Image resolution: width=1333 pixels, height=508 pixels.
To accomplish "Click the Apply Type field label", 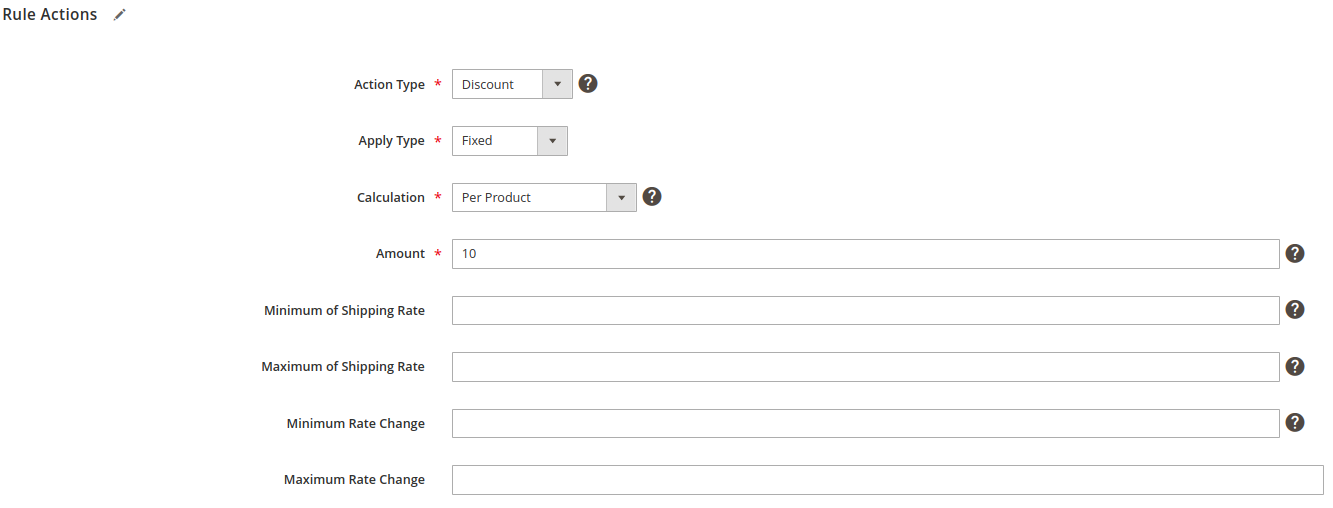I will (x=391, y=141).
